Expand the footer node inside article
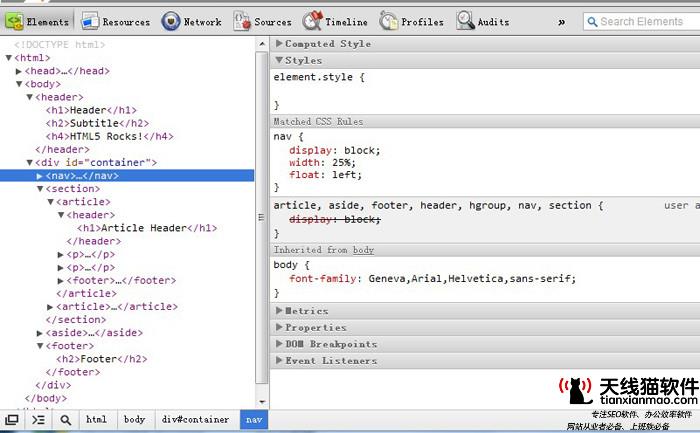The height and width of the screenshot is (433, 700). (x=60, y=281)
